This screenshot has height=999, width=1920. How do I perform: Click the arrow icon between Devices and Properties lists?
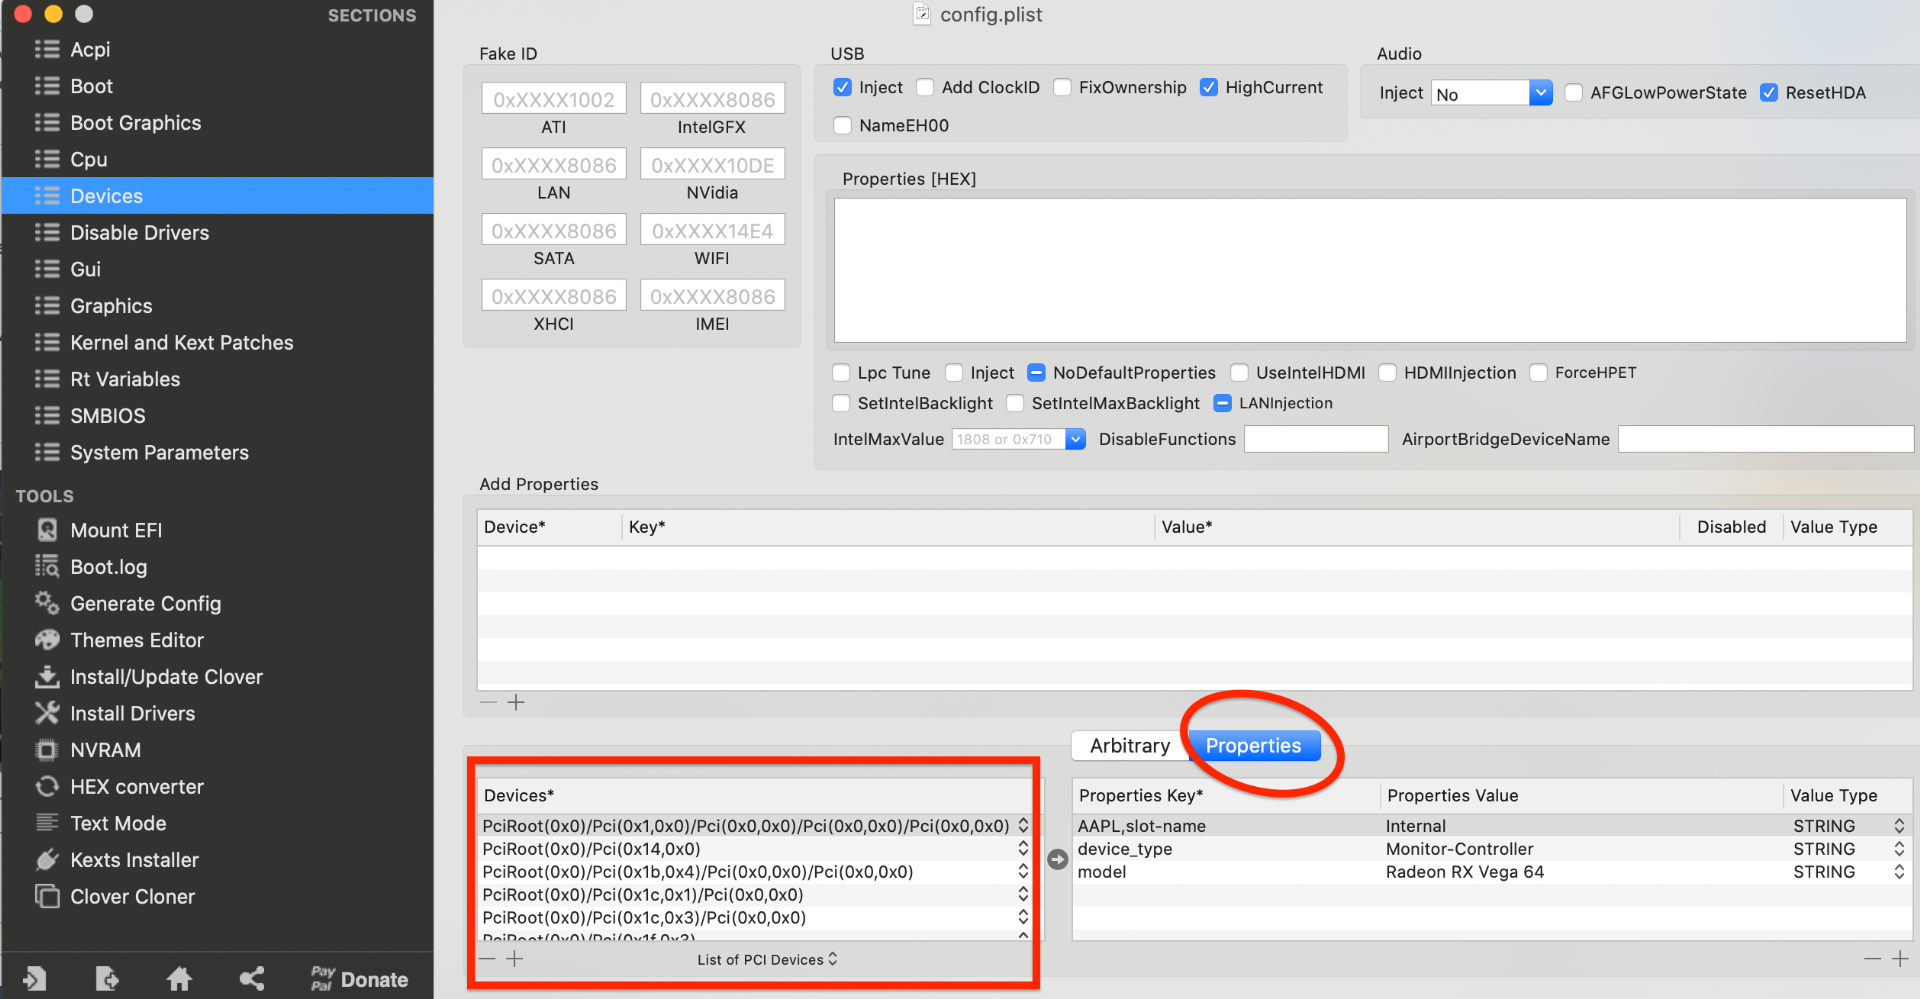pos(1057,859)
